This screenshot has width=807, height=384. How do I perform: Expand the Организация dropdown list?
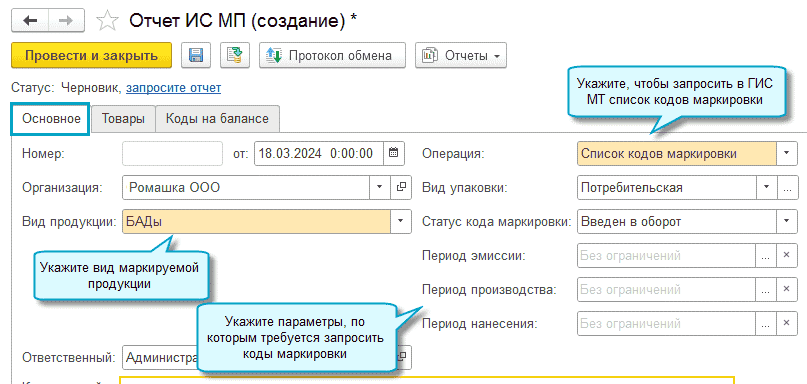(380, 187)
